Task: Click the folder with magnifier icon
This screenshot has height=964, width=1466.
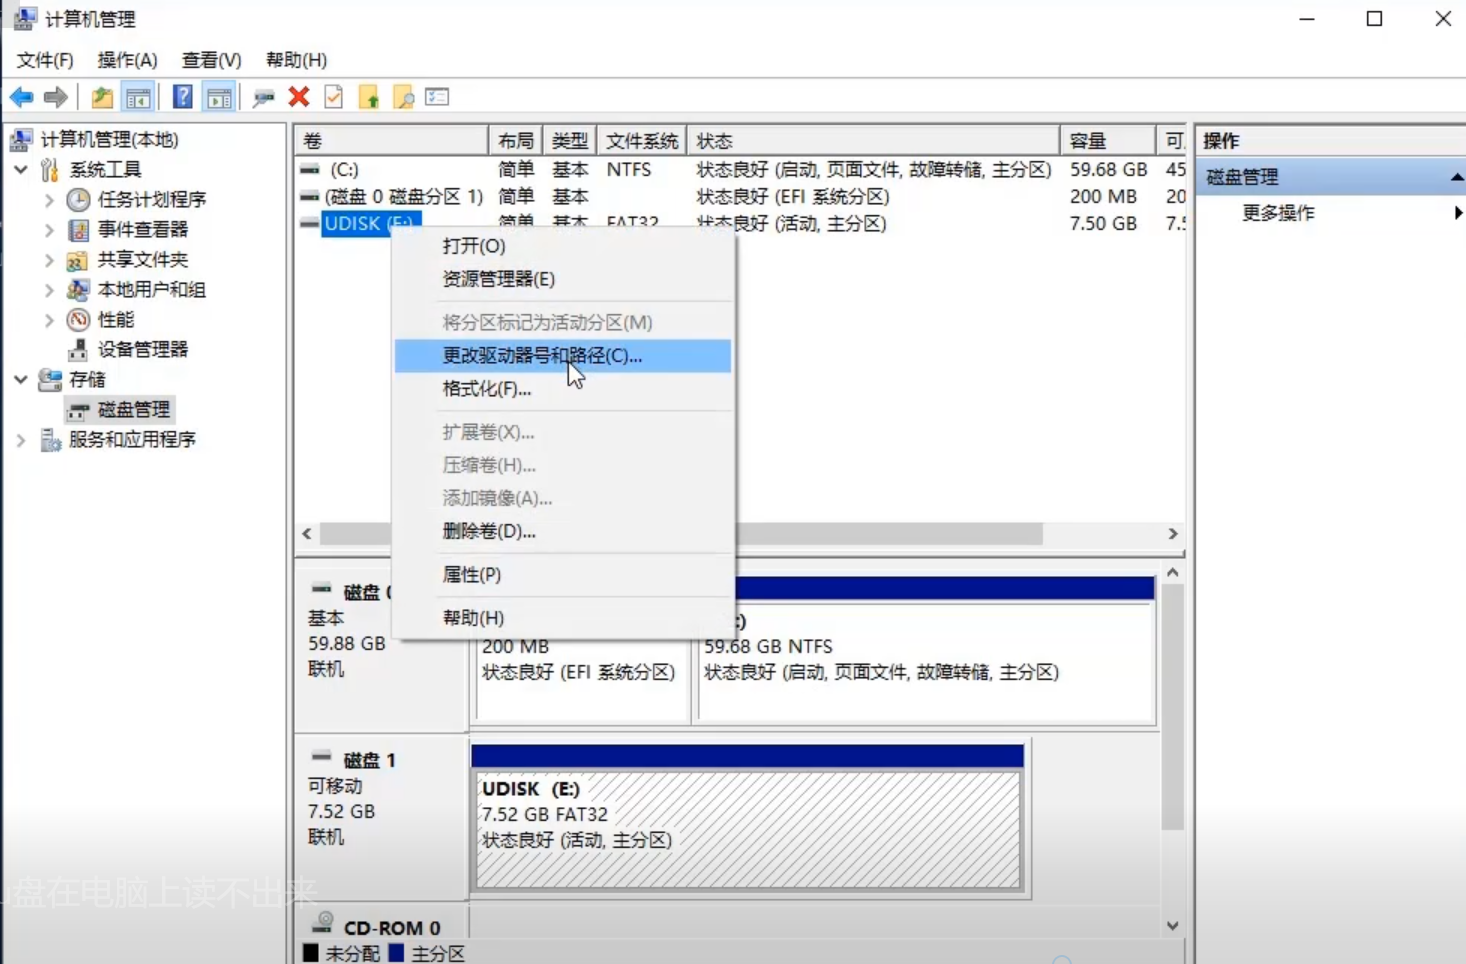Action: [x=404, y=97]
